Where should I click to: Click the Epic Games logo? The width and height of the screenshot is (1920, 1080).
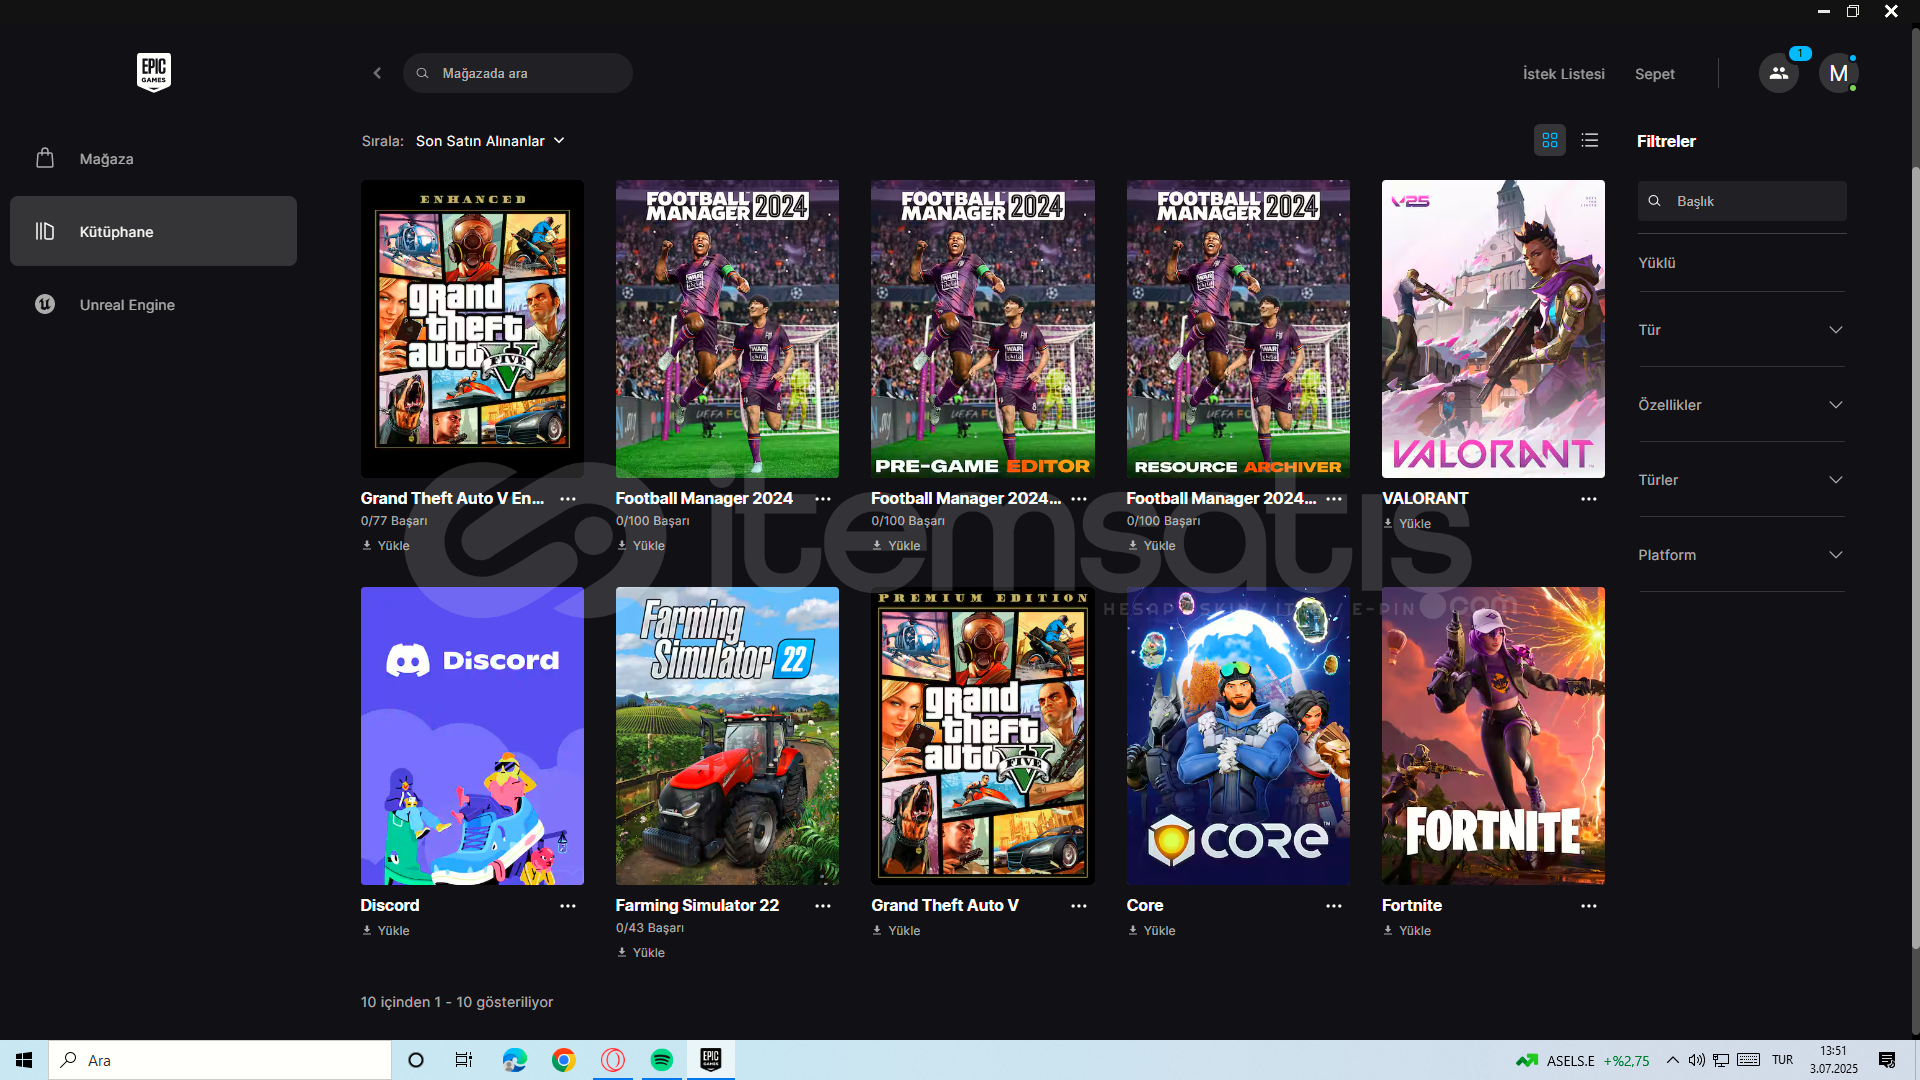point(154,72)
